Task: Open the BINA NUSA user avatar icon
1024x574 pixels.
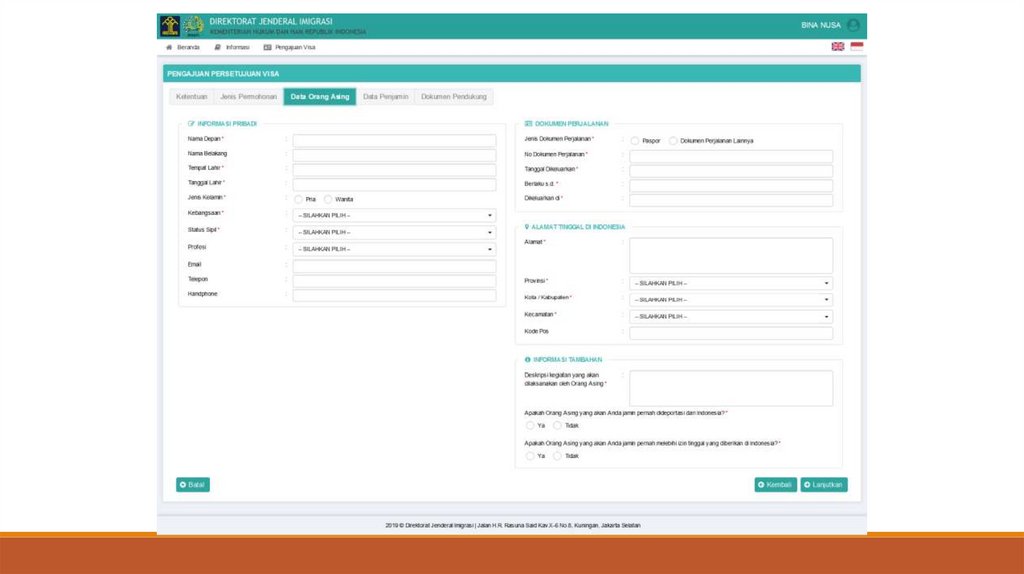Action: coord(853,25)
